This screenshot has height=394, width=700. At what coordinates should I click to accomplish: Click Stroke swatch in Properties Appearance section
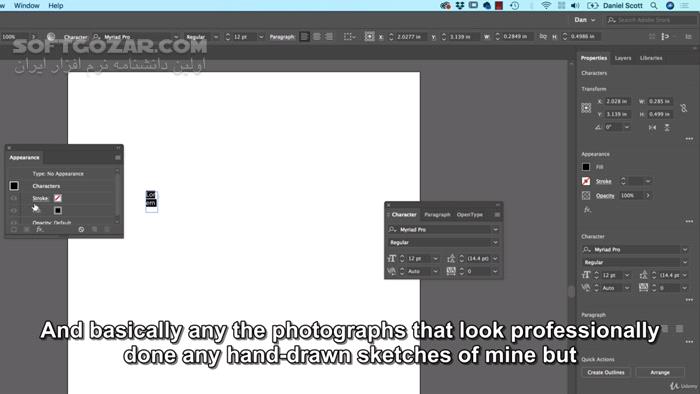coord(586,181)
